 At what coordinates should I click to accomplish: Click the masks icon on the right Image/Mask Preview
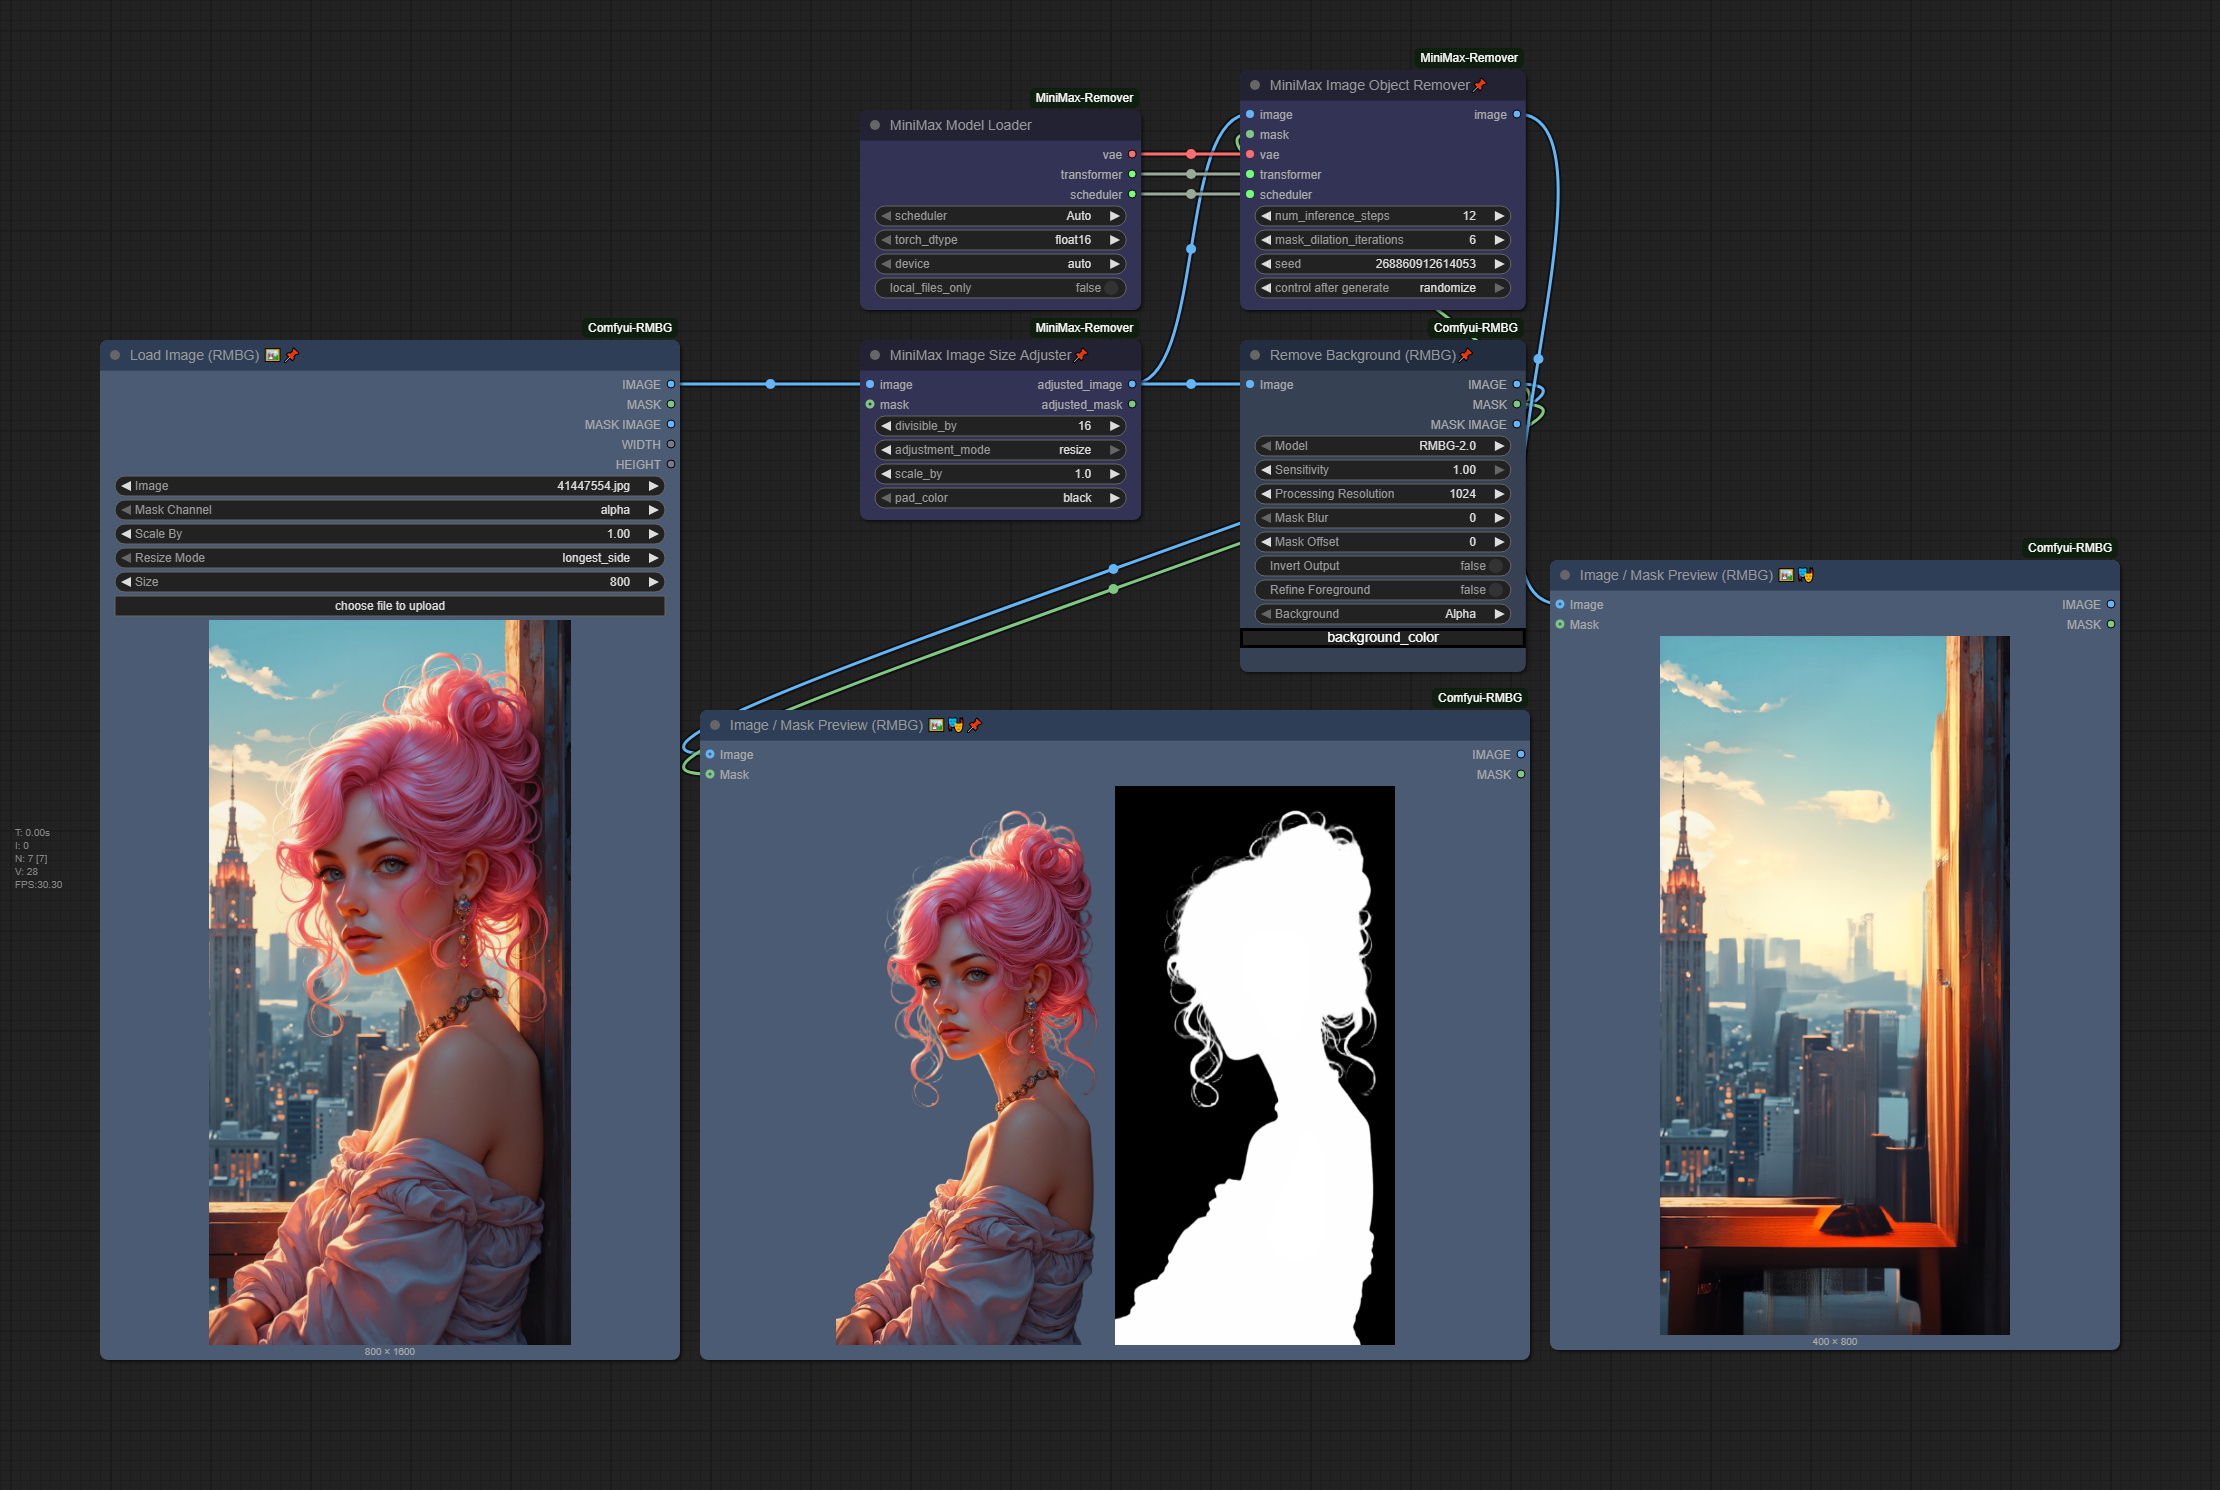[x=1805, y=575]
